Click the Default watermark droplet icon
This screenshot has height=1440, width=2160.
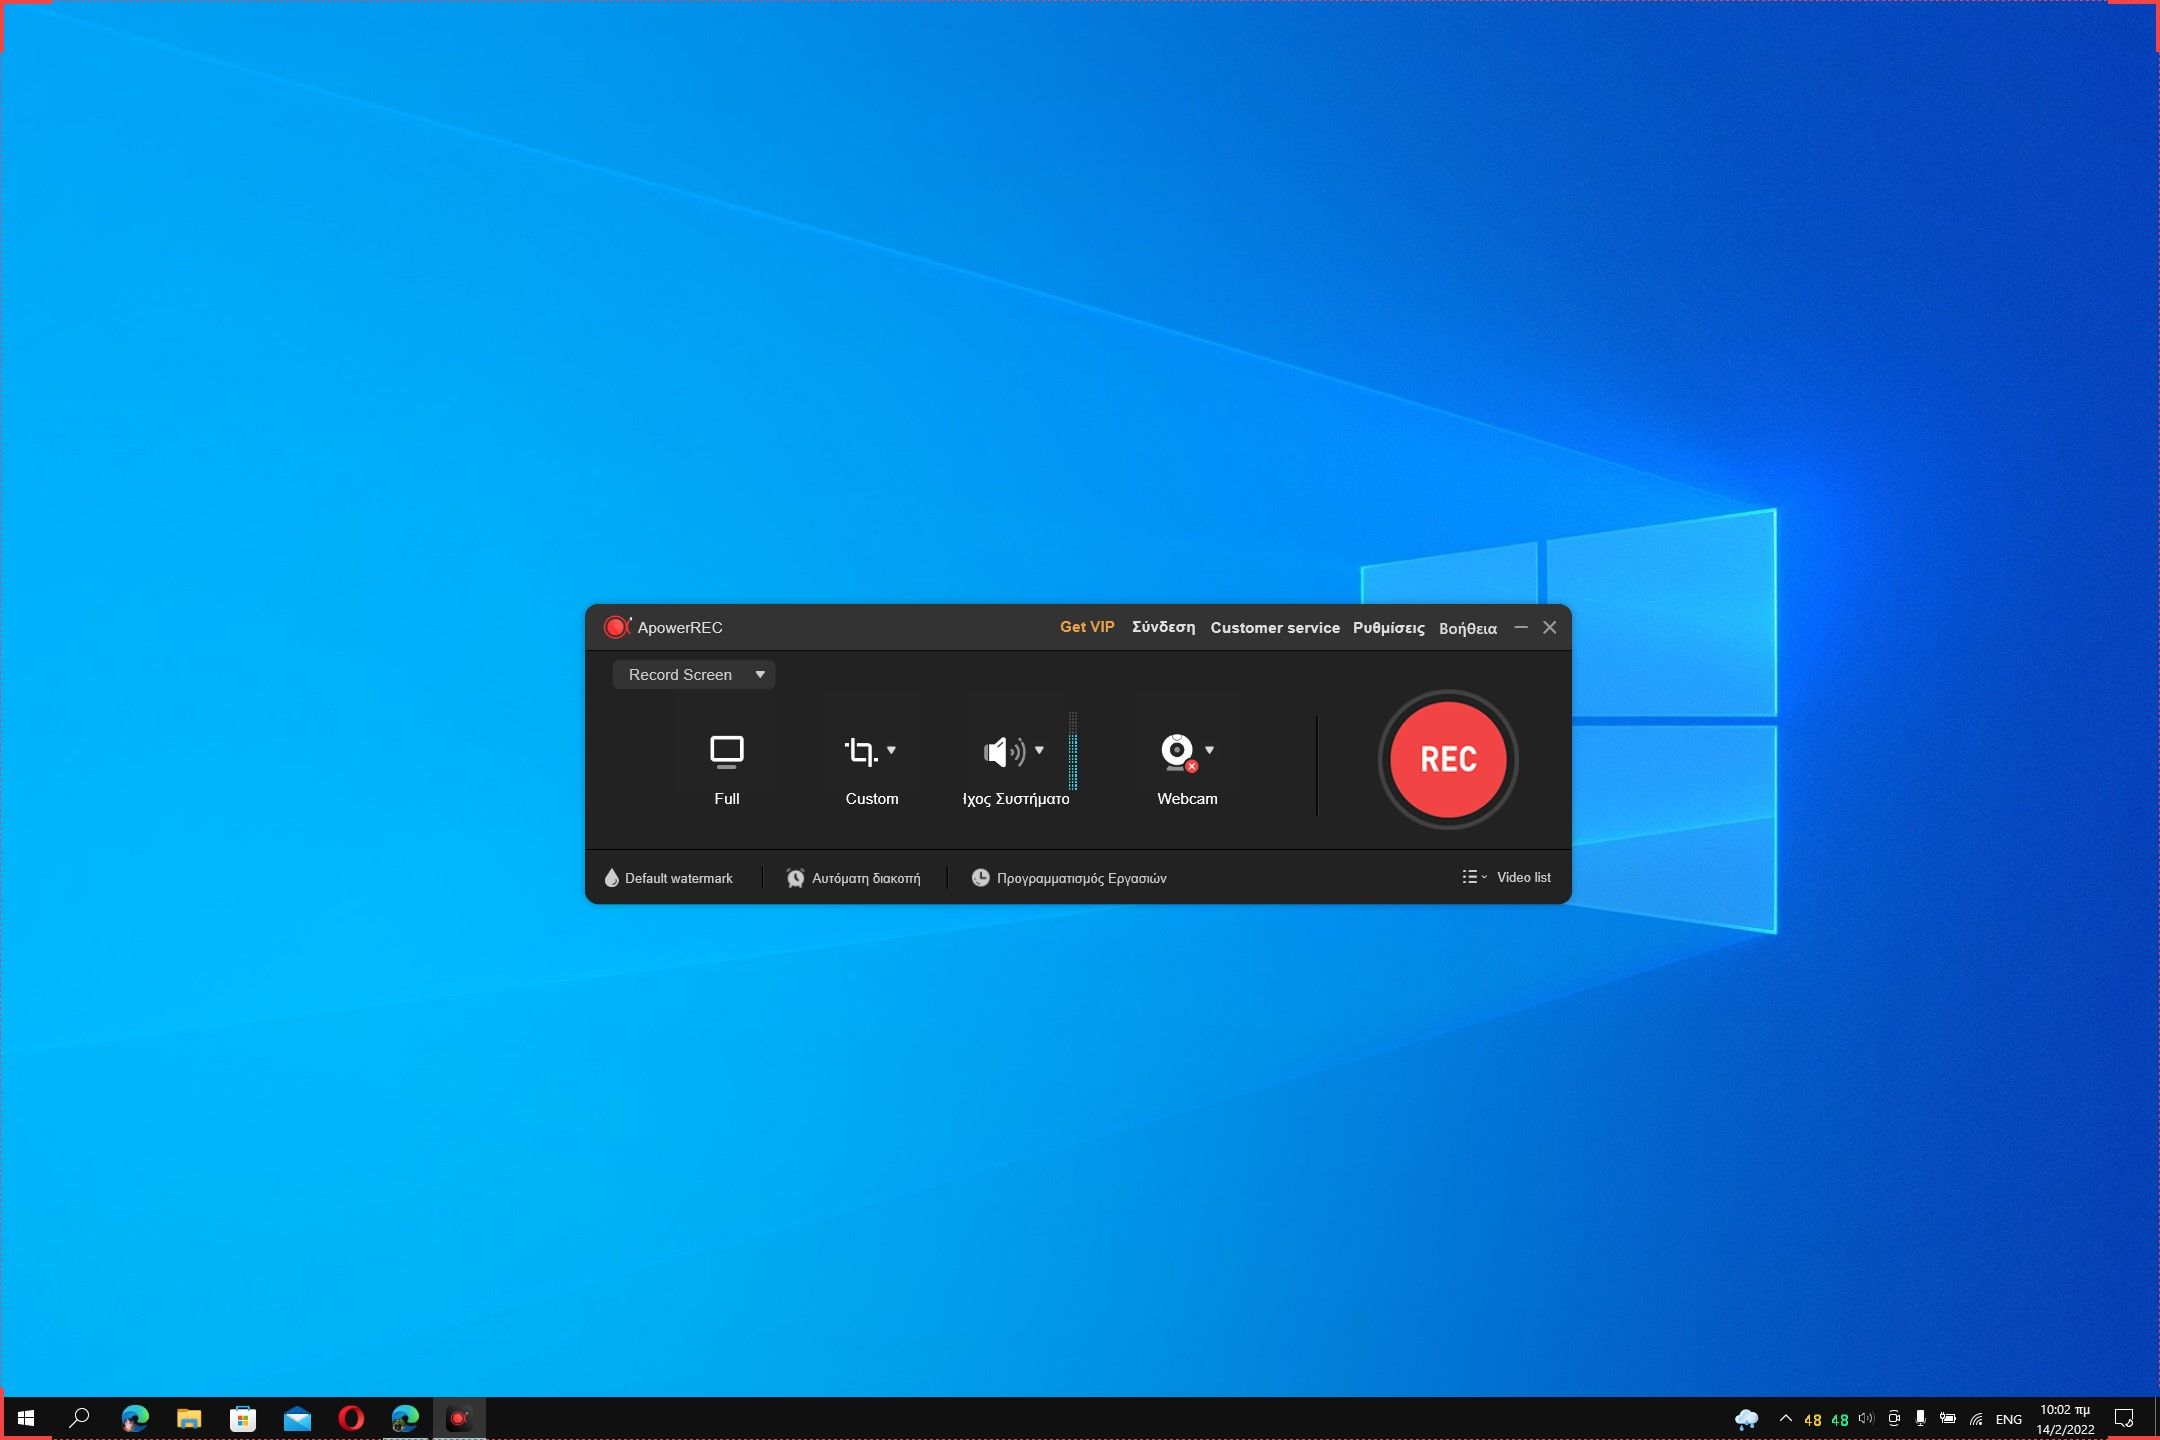[611, 878]
